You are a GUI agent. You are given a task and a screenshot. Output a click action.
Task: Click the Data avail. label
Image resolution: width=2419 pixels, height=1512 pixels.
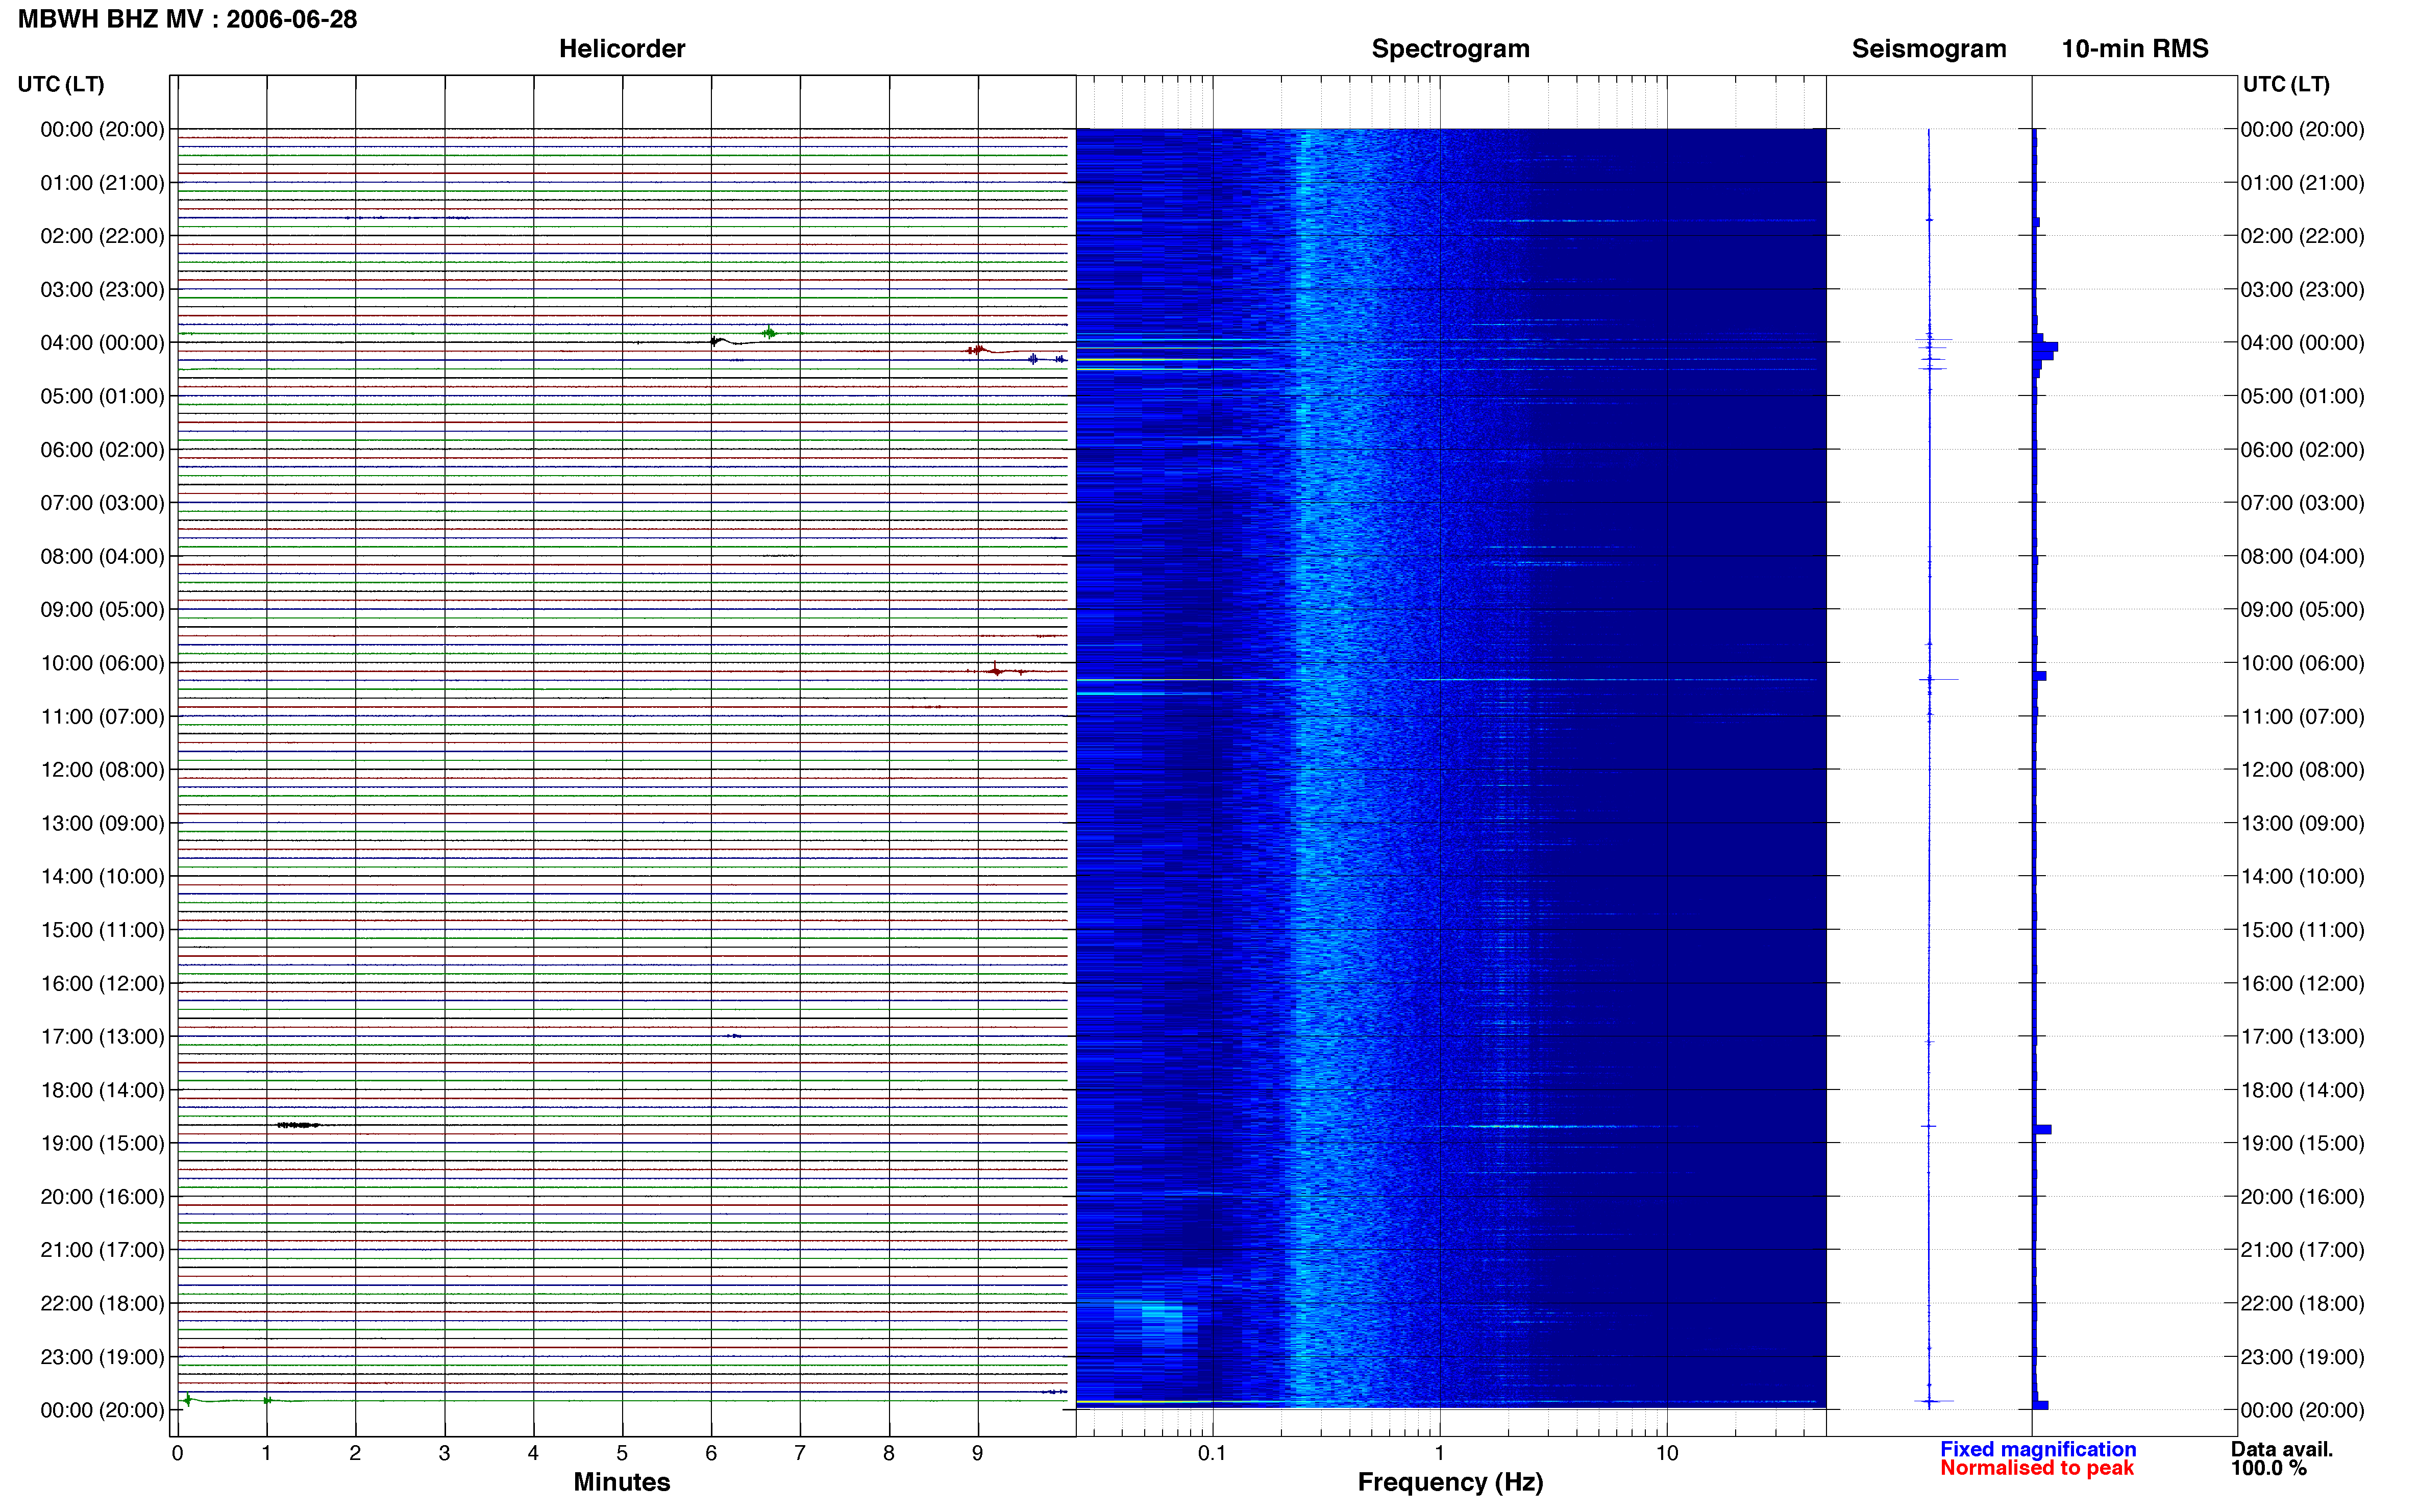(x=2281, y=1449)
